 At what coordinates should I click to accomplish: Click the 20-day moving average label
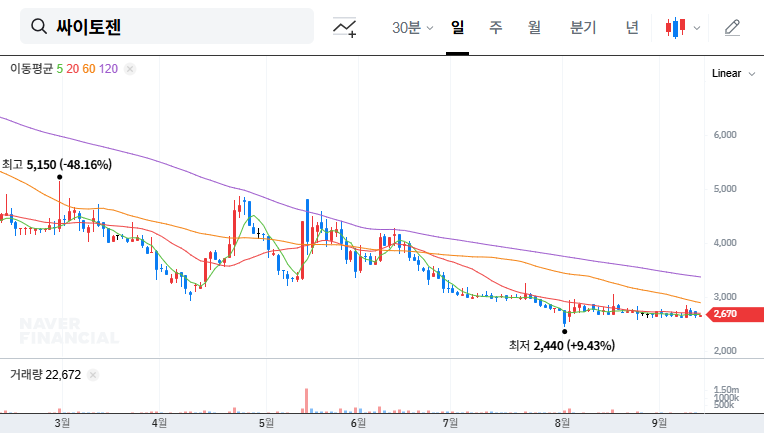(73, 69)
